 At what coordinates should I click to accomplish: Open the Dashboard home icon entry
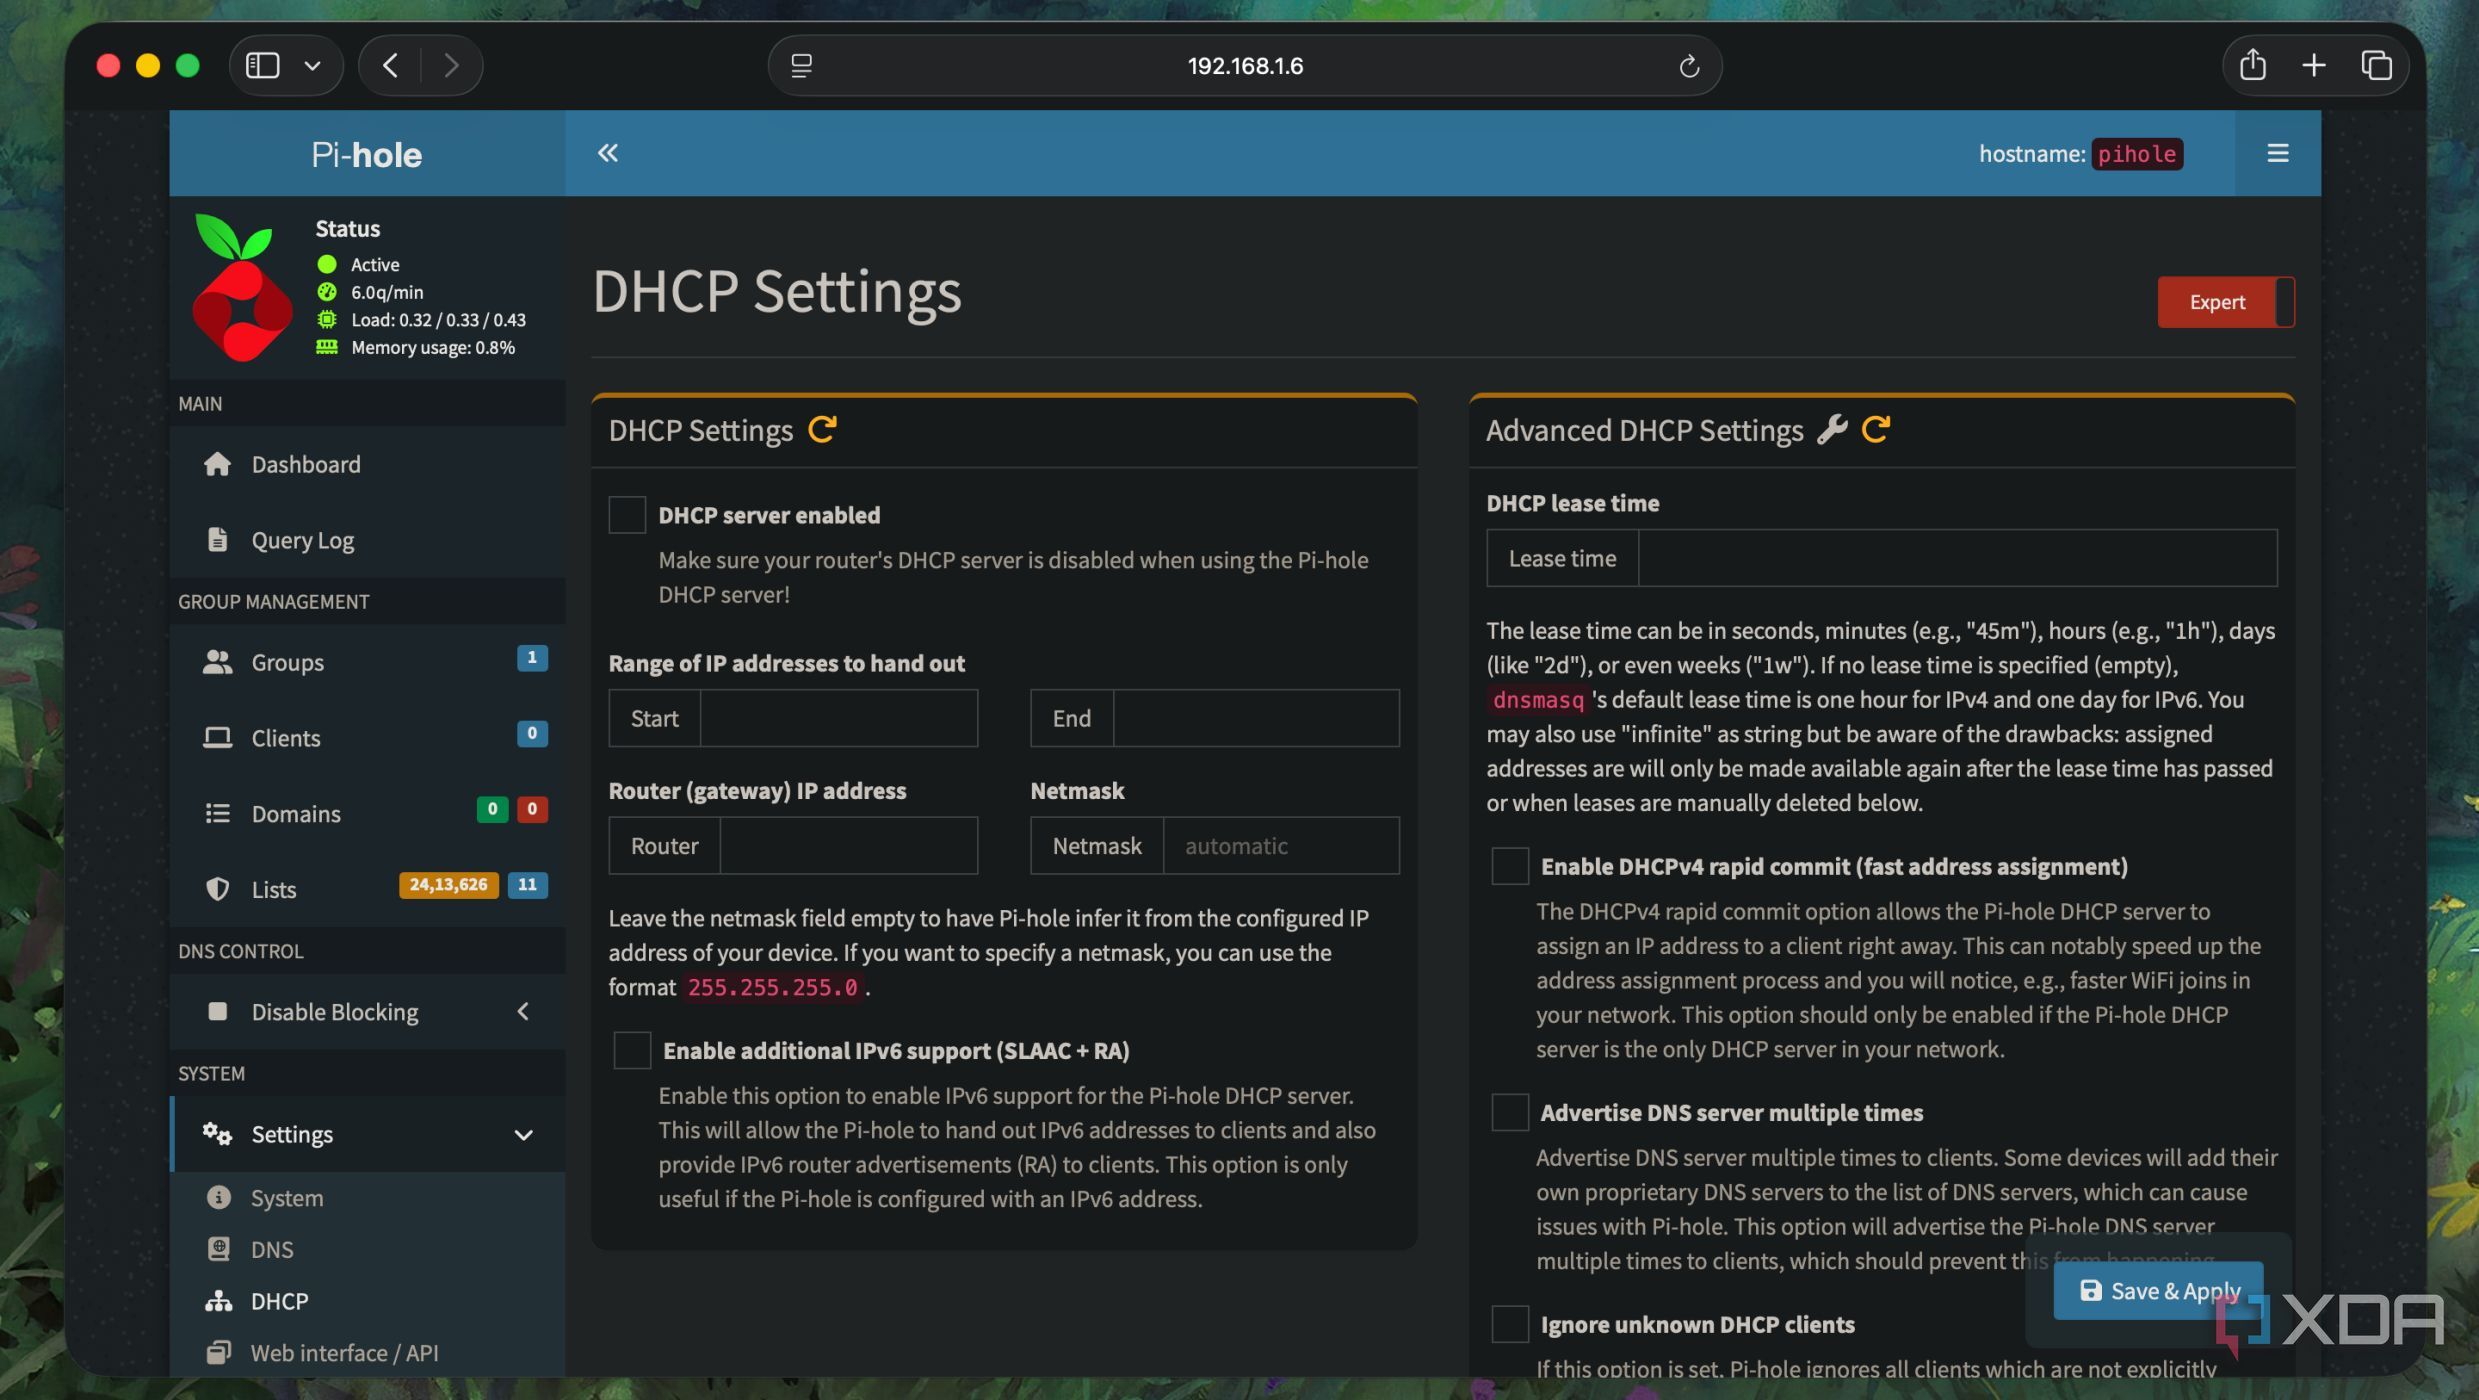click(367, 464)
